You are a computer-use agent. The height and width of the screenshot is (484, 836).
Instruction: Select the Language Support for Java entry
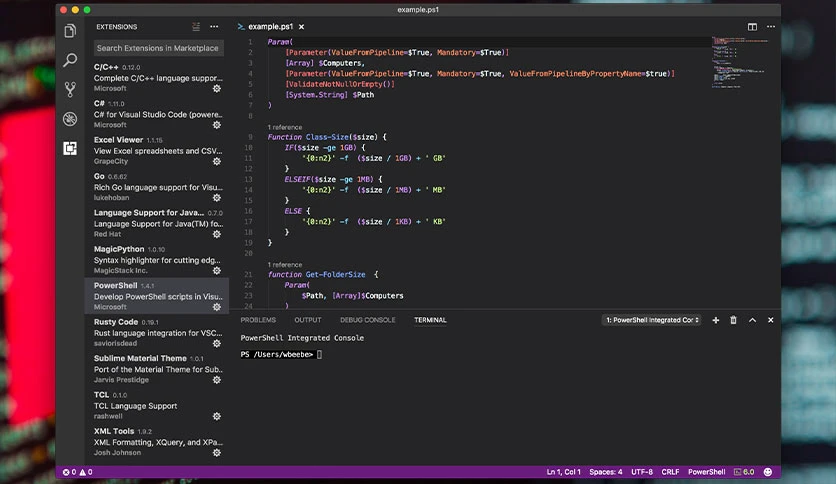pos(157,223)
